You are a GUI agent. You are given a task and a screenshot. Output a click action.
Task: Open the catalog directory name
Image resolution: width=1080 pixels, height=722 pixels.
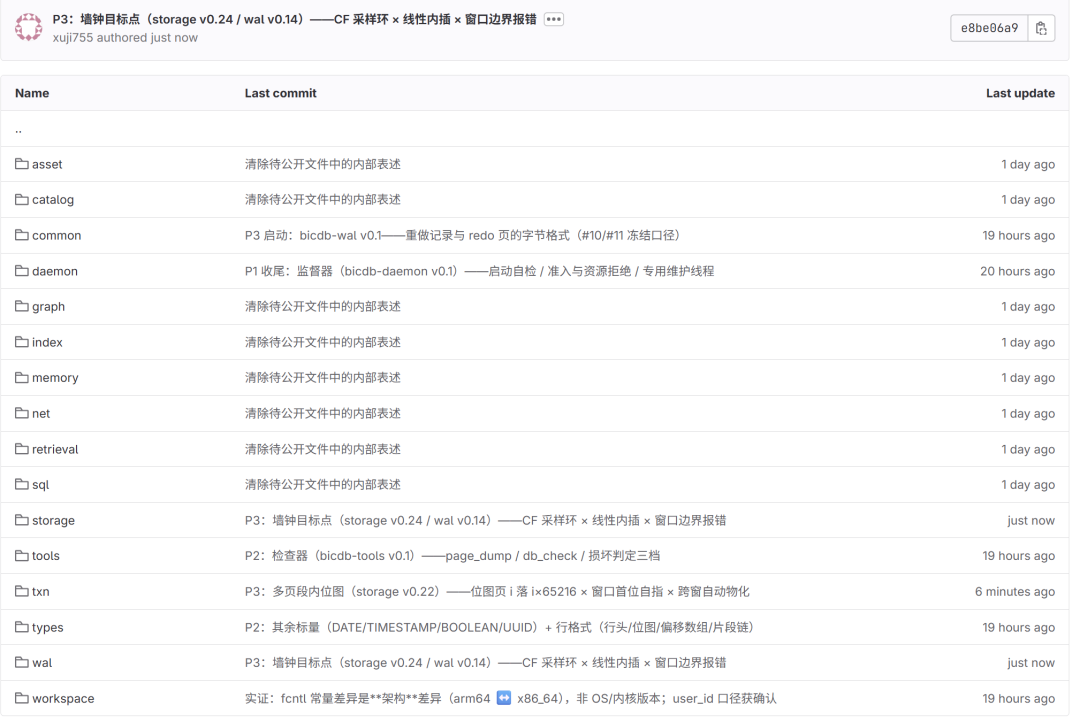[53, 200]
